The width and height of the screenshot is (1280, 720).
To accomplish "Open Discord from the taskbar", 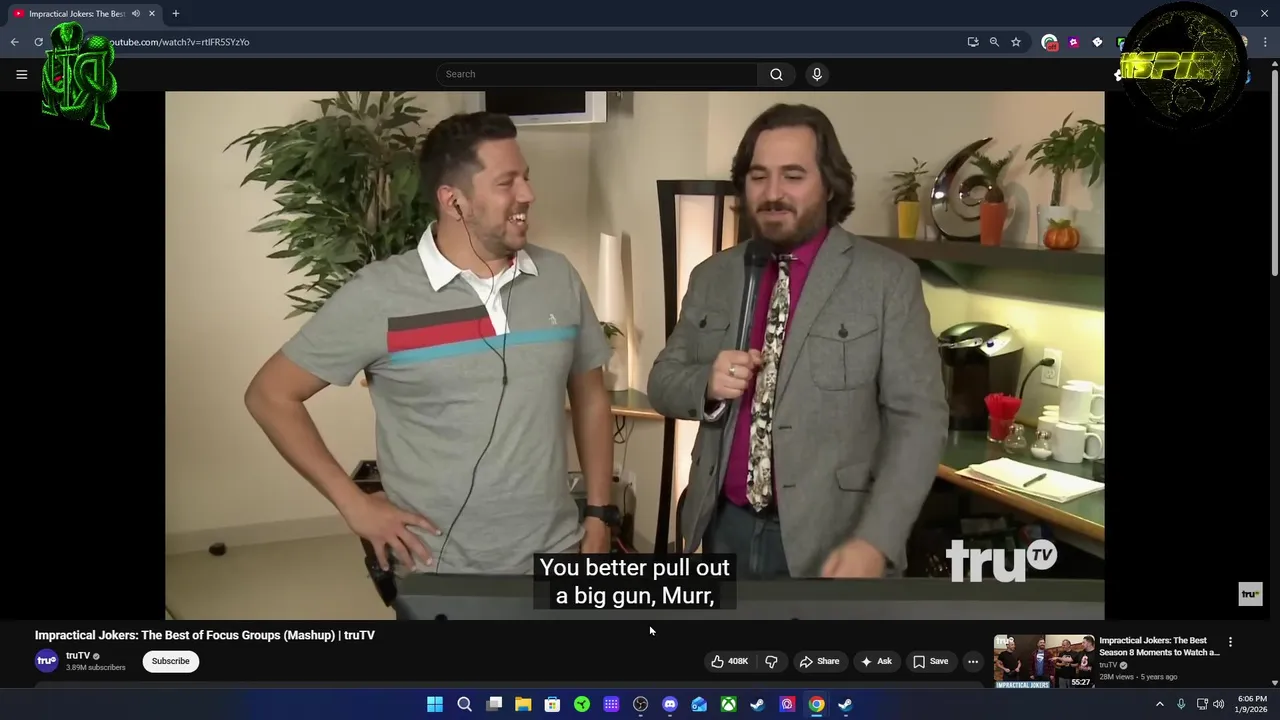I will pyautogui.click(x=670, y=704).
